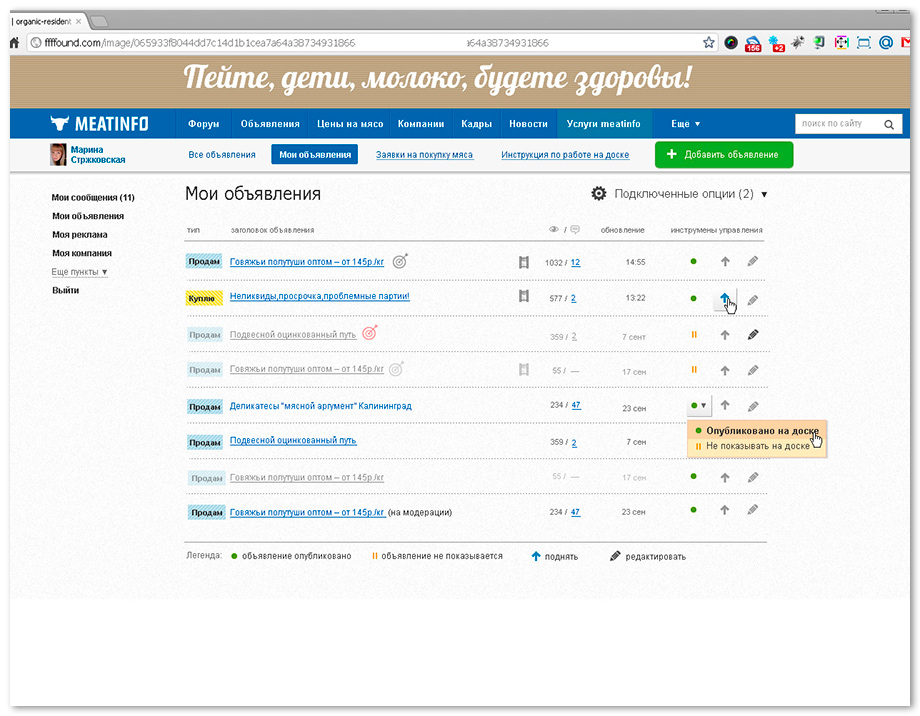The height and width of the screenshot is (716, 920).
Task: Toggle the green published dot in the 14:55 row
Action: click(694, 262)
